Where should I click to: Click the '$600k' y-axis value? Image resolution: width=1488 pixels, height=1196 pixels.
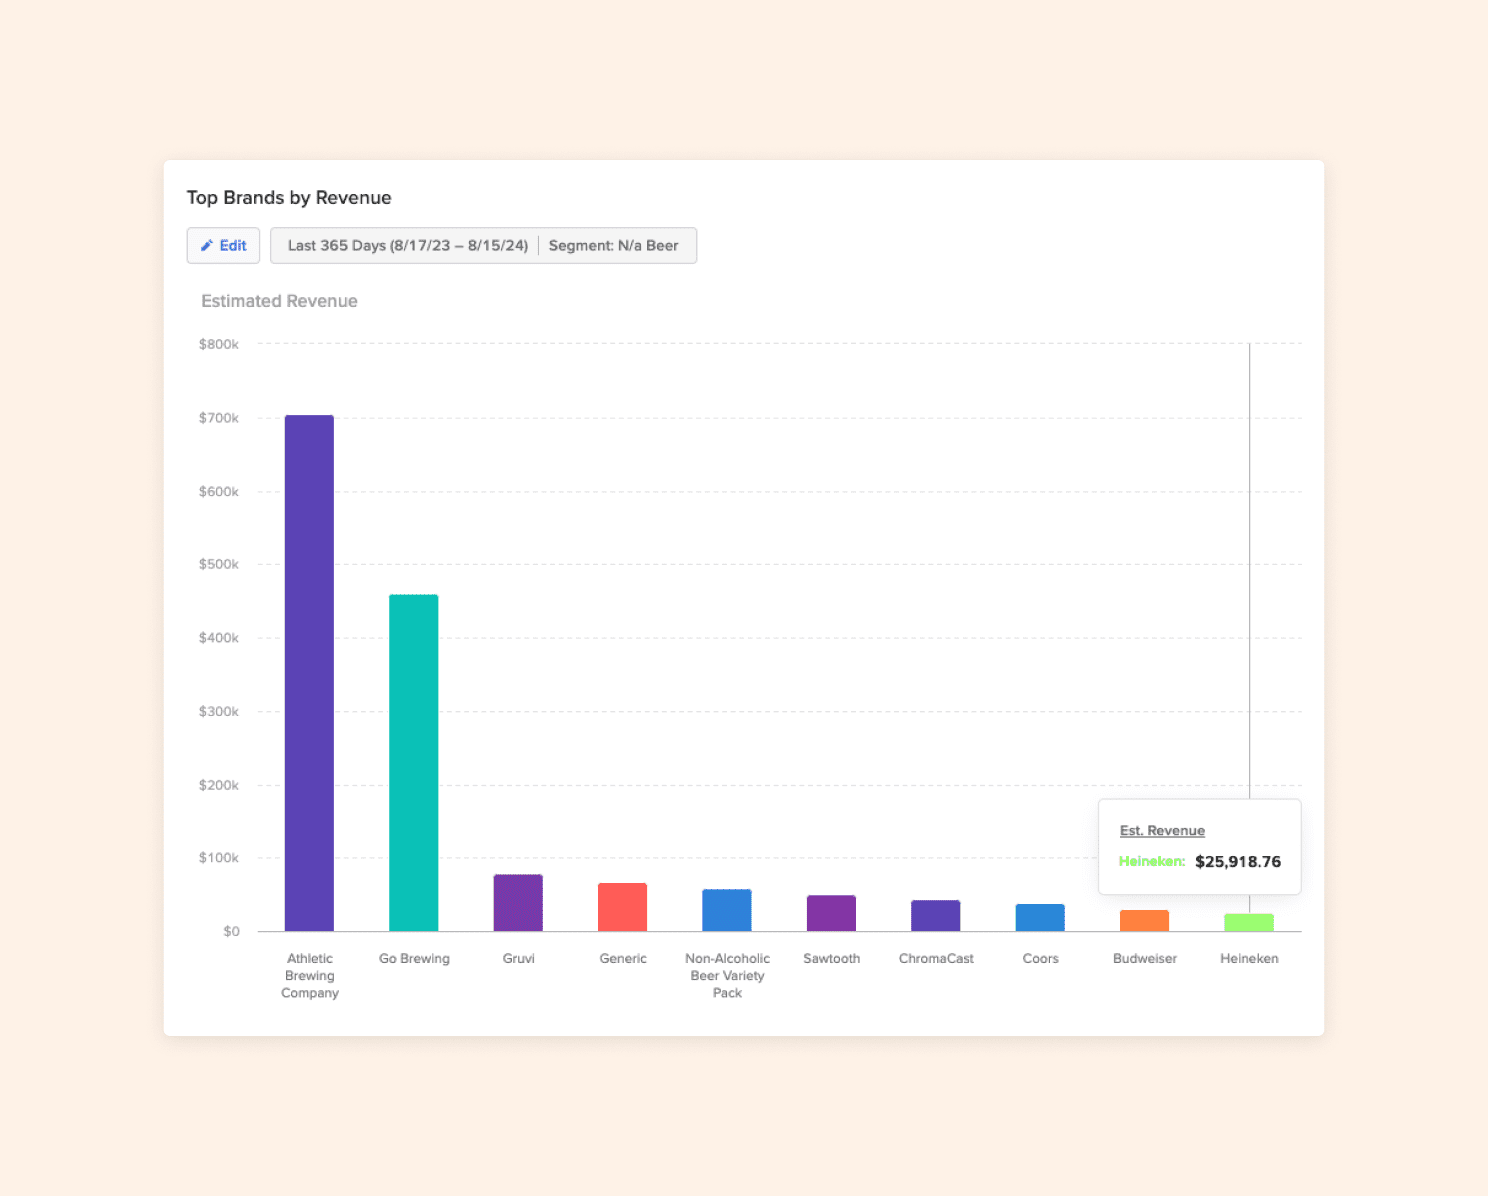[219, 492]
